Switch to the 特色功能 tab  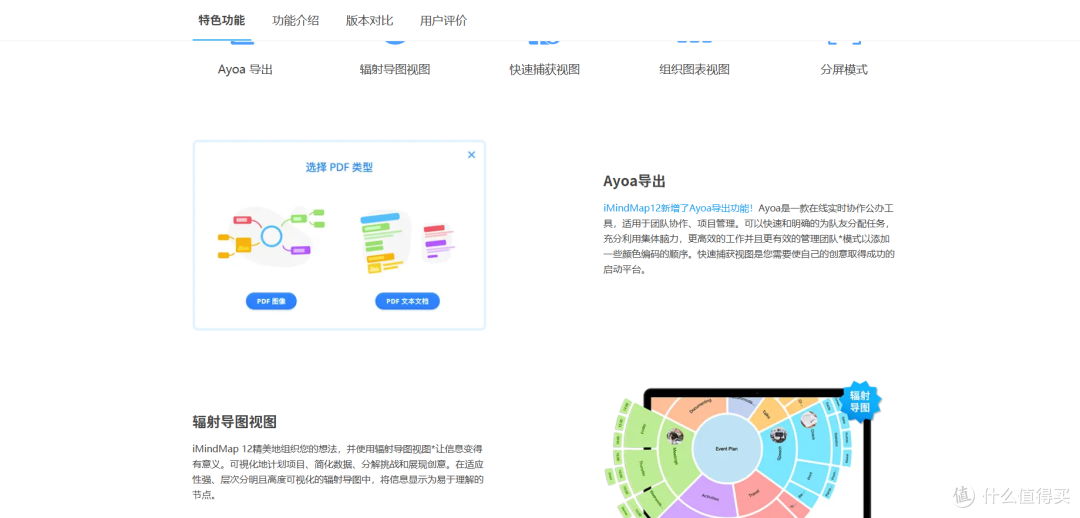[221, 21]
